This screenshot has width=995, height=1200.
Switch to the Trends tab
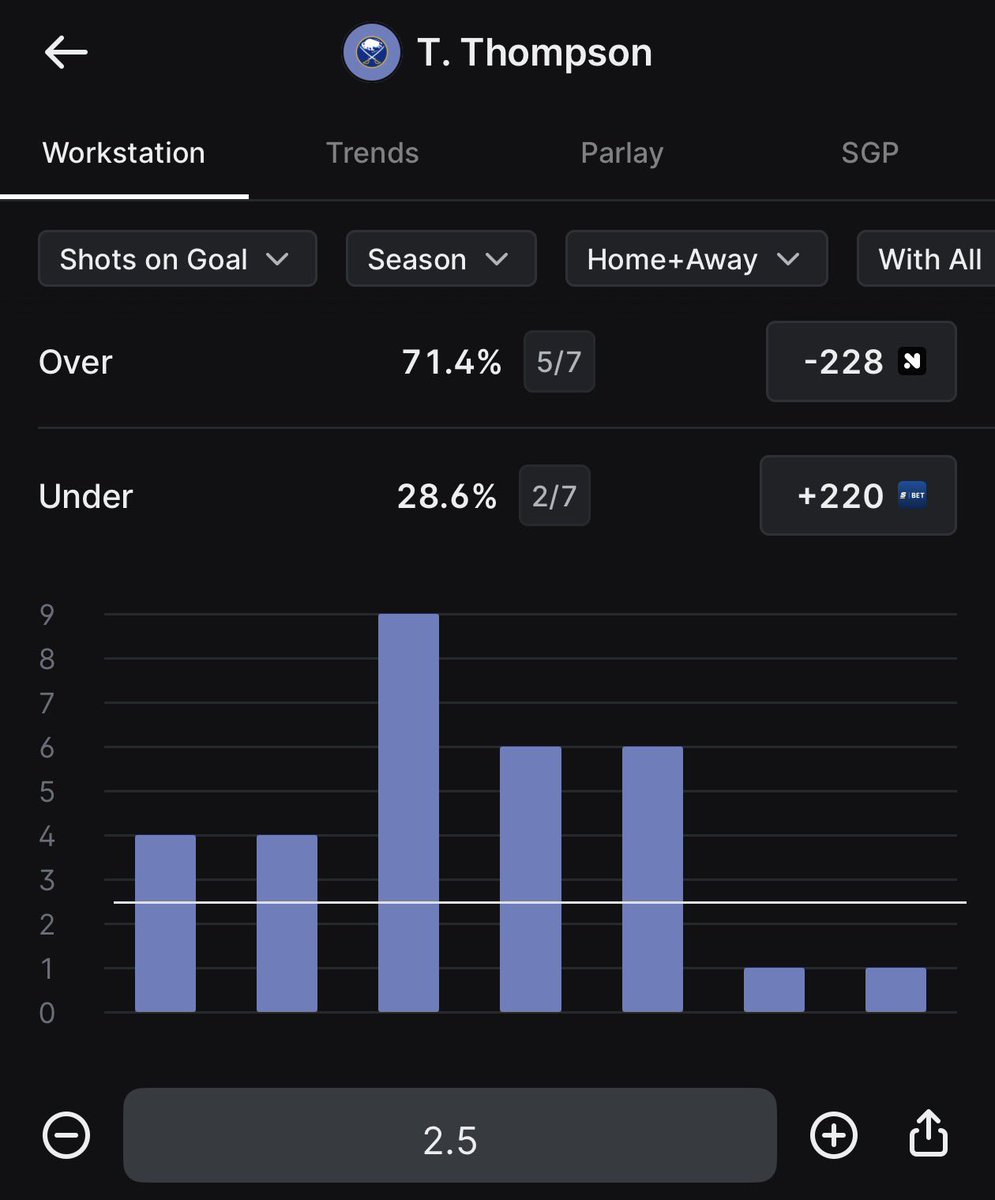372,153
